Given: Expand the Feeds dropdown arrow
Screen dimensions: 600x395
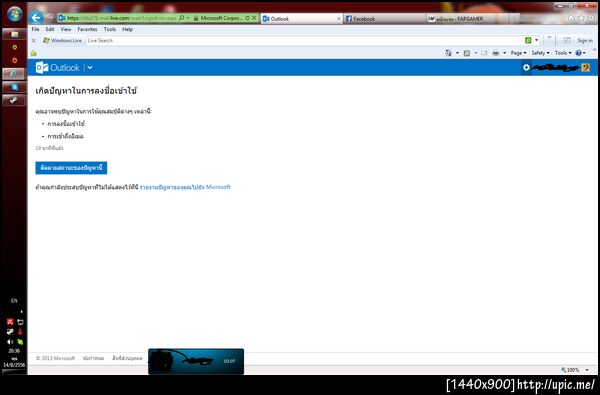Looking at the screenshot, I should tap(476, 53).
